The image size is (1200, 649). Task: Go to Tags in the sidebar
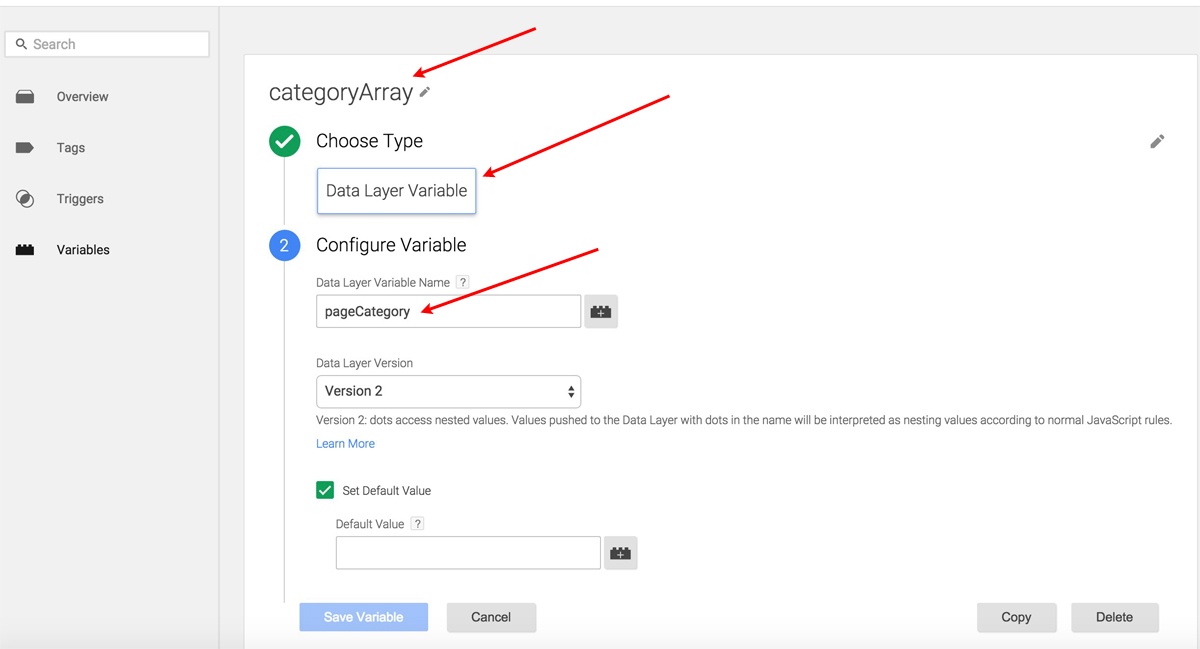point(70,148)
